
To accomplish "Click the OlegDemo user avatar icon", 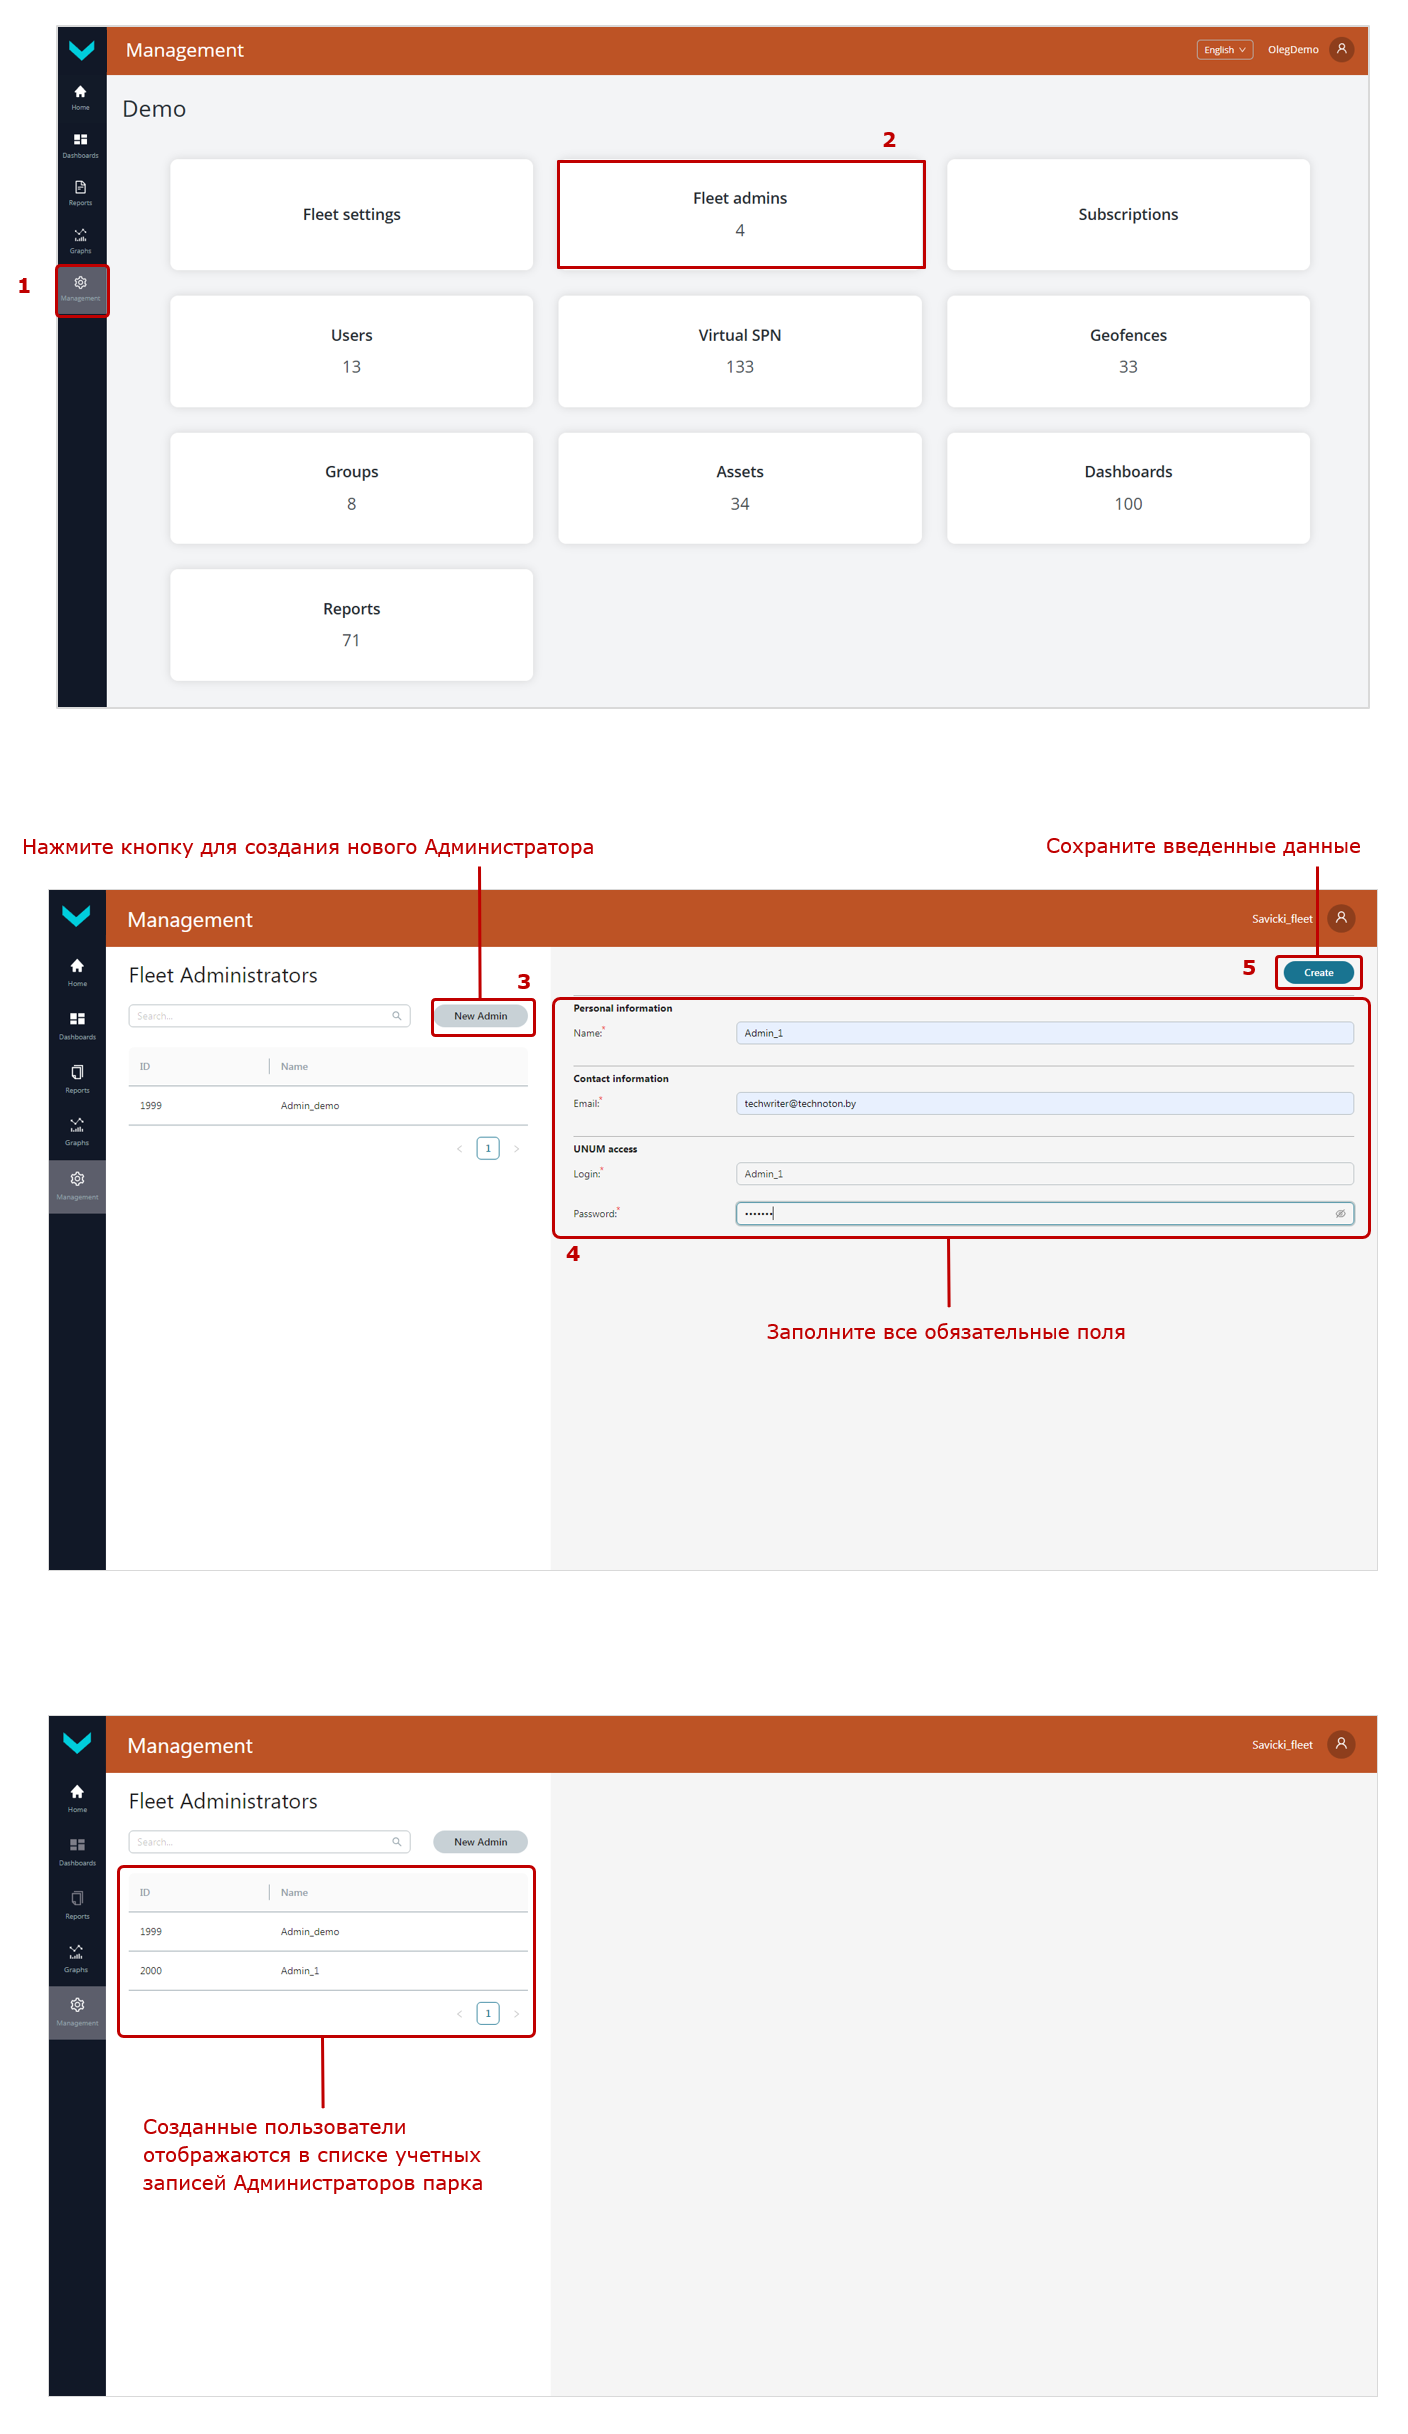I will tap(1341, 49).
